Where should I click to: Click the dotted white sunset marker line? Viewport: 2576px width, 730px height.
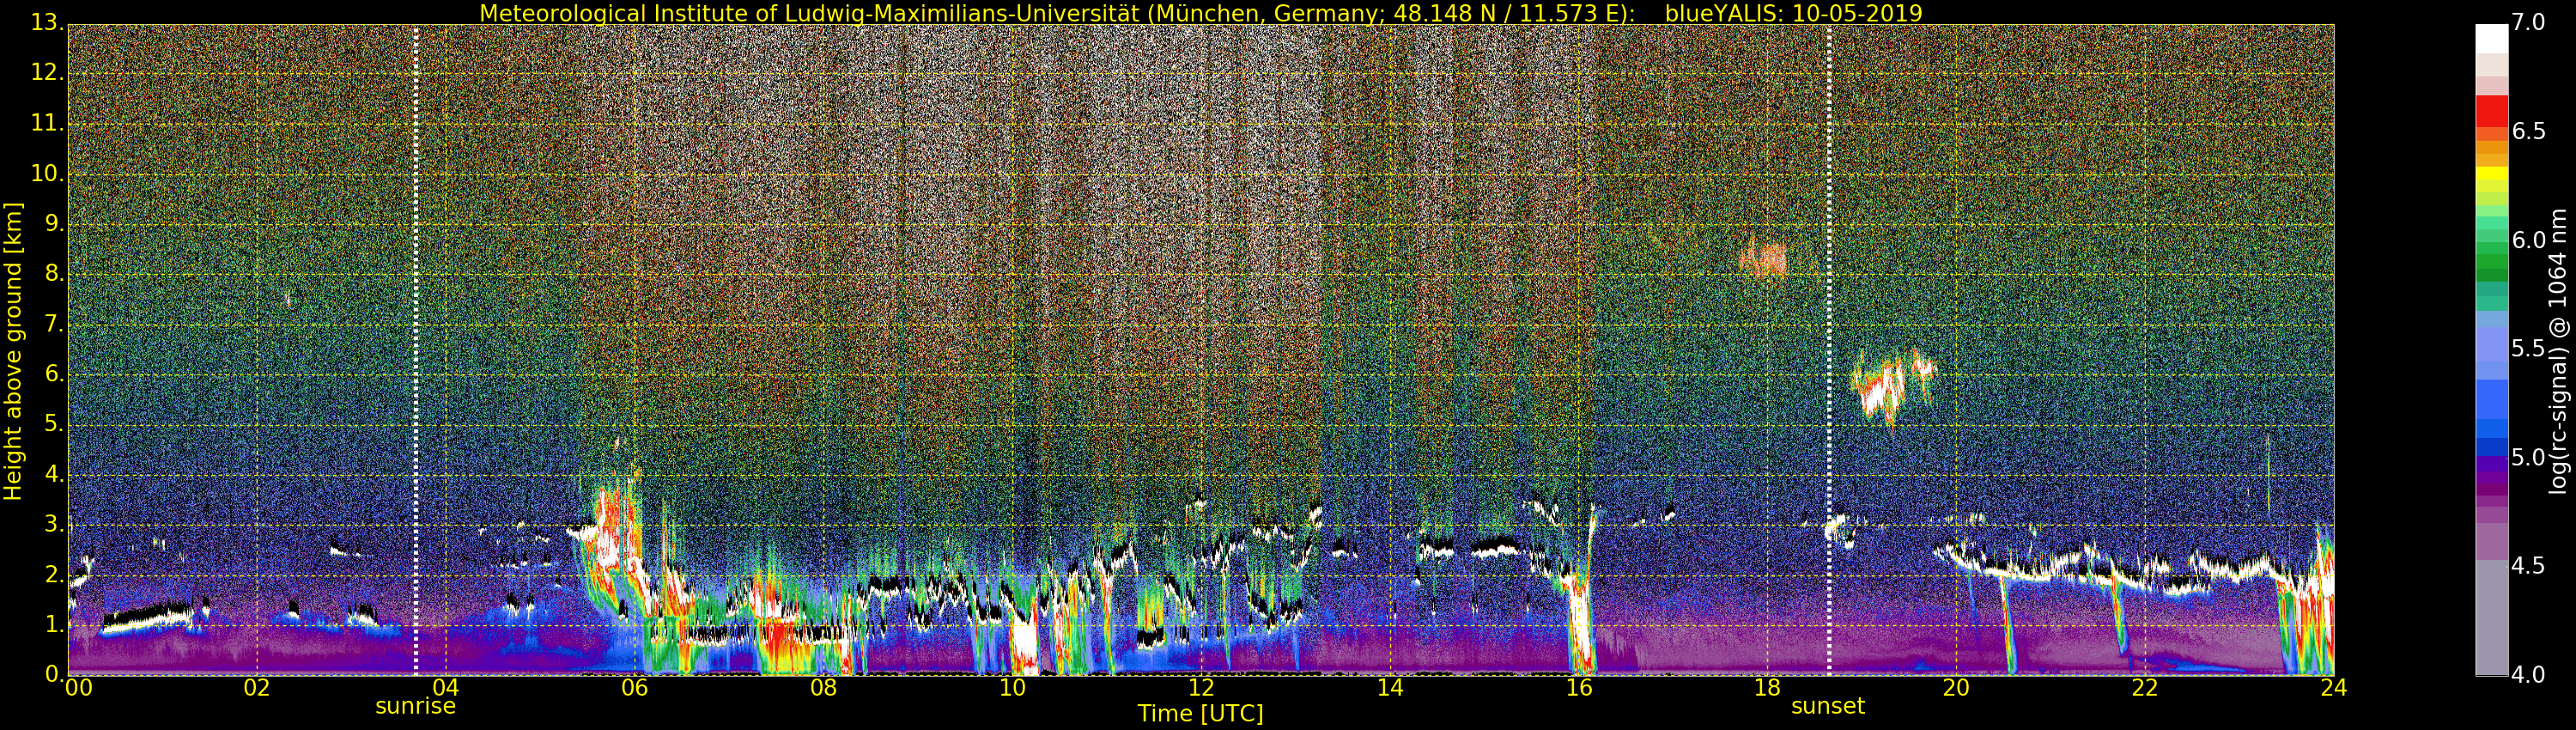coord(1829,350)
